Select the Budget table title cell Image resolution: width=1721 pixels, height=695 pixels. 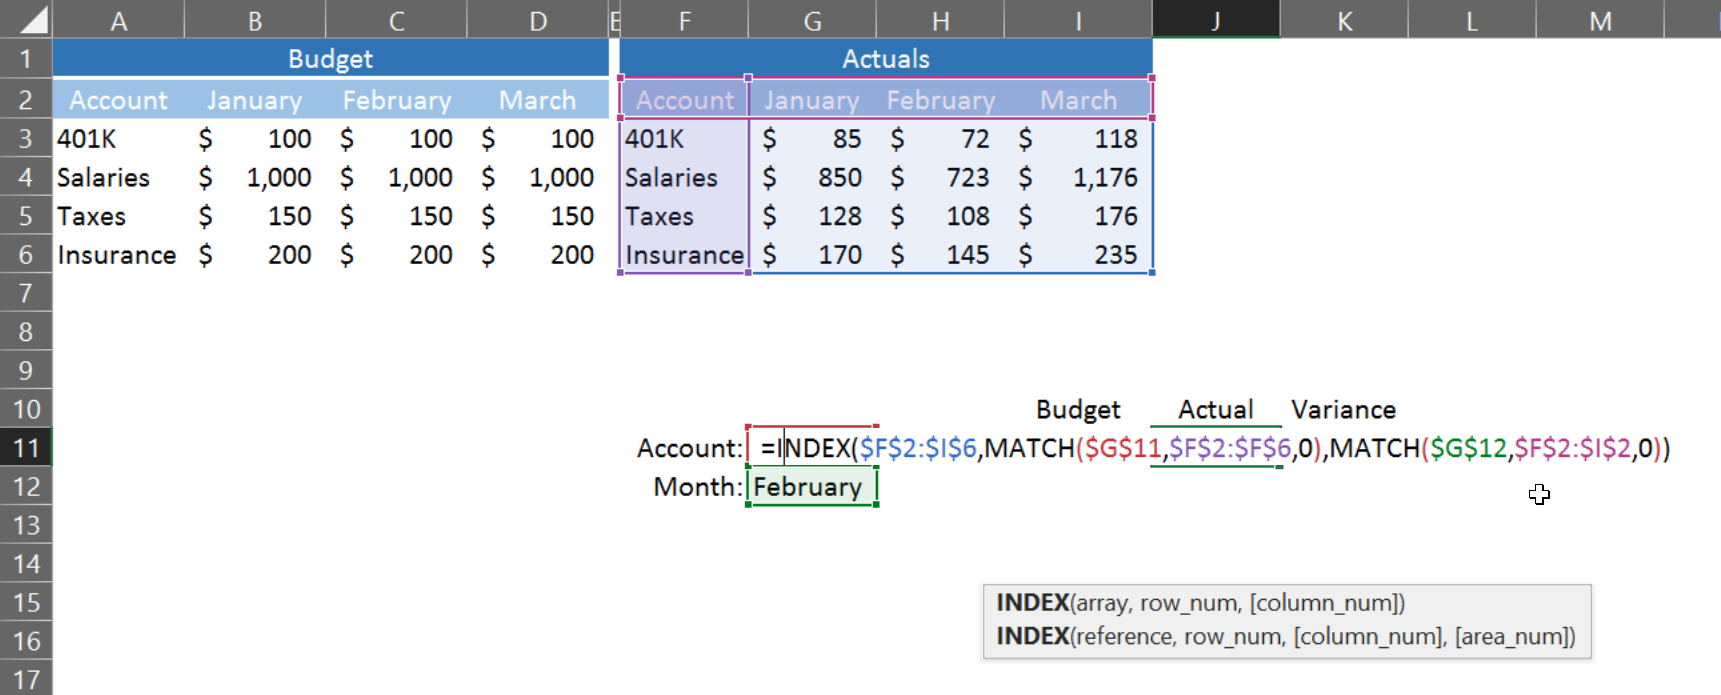(330, 59)
